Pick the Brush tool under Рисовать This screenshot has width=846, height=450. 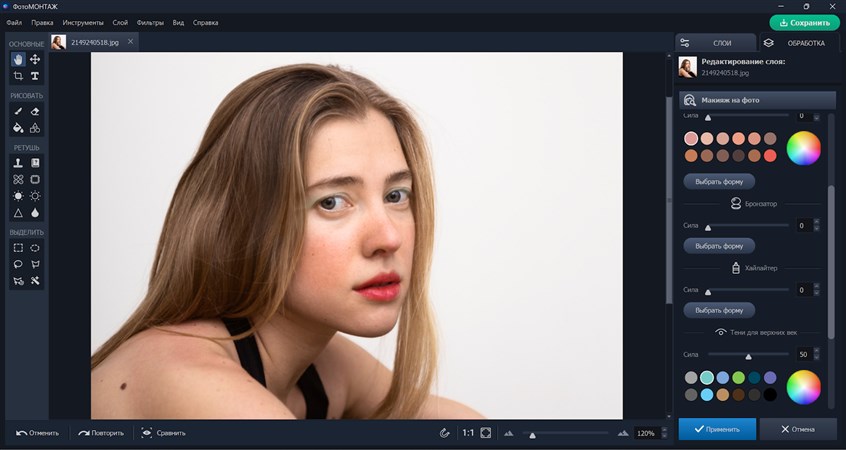[18, 112]
